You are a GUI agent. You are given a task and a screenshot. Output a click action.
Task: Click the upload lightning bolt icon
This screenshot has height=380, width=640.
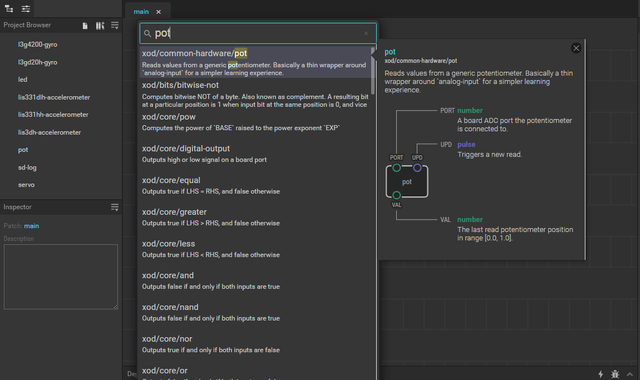(600, 374)
